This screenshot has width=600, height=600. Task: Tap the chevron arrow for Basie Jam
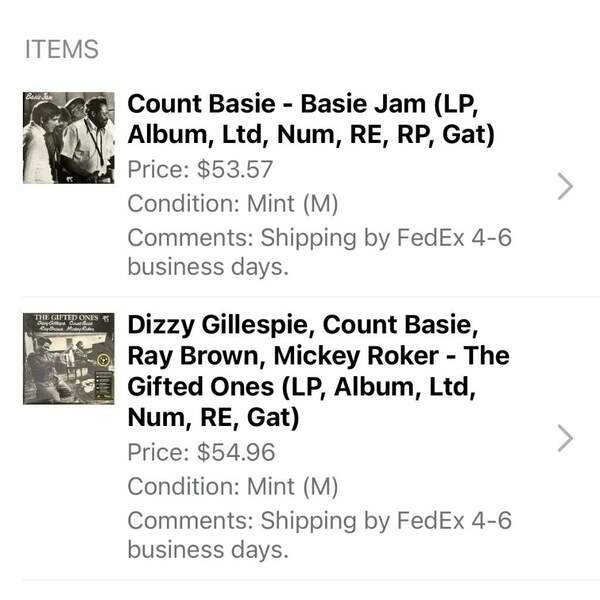coord(565,186)
